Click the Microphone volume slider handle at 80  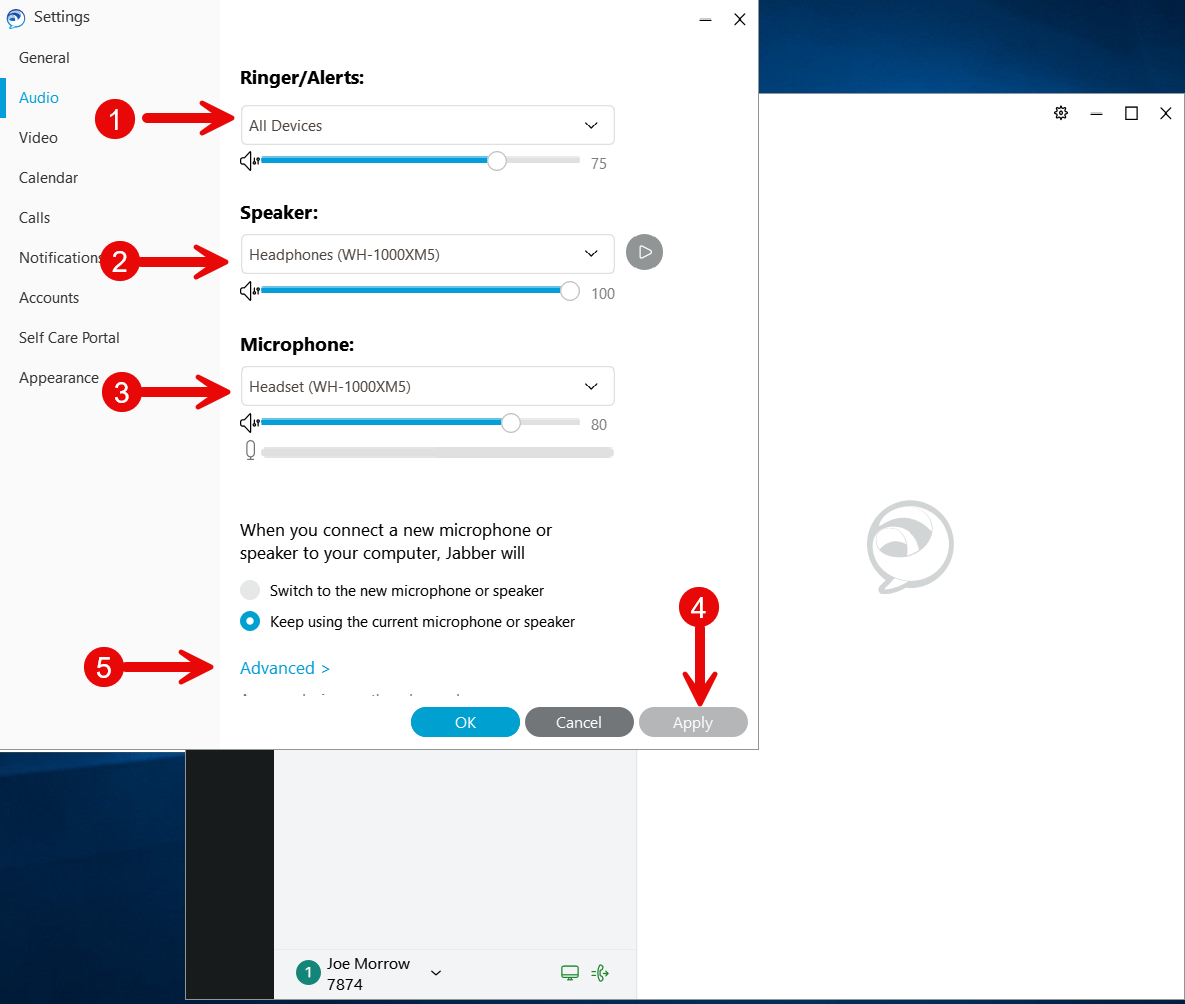[511, 423]
